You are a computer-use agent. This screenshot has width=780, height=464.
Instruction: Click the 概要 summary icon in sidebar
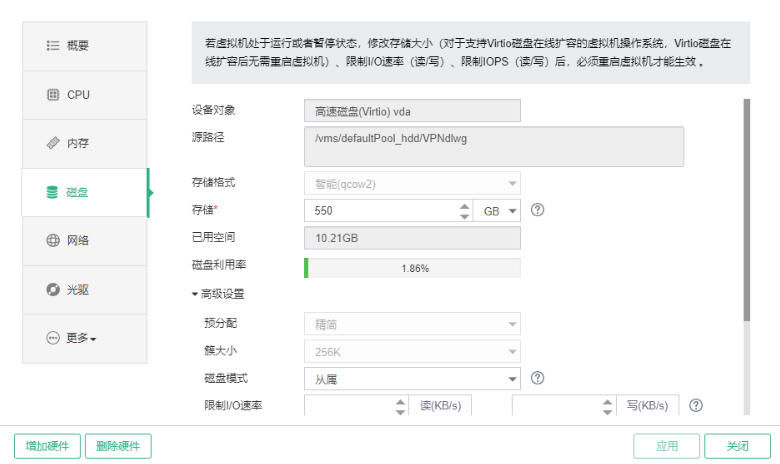coord(53,46)
